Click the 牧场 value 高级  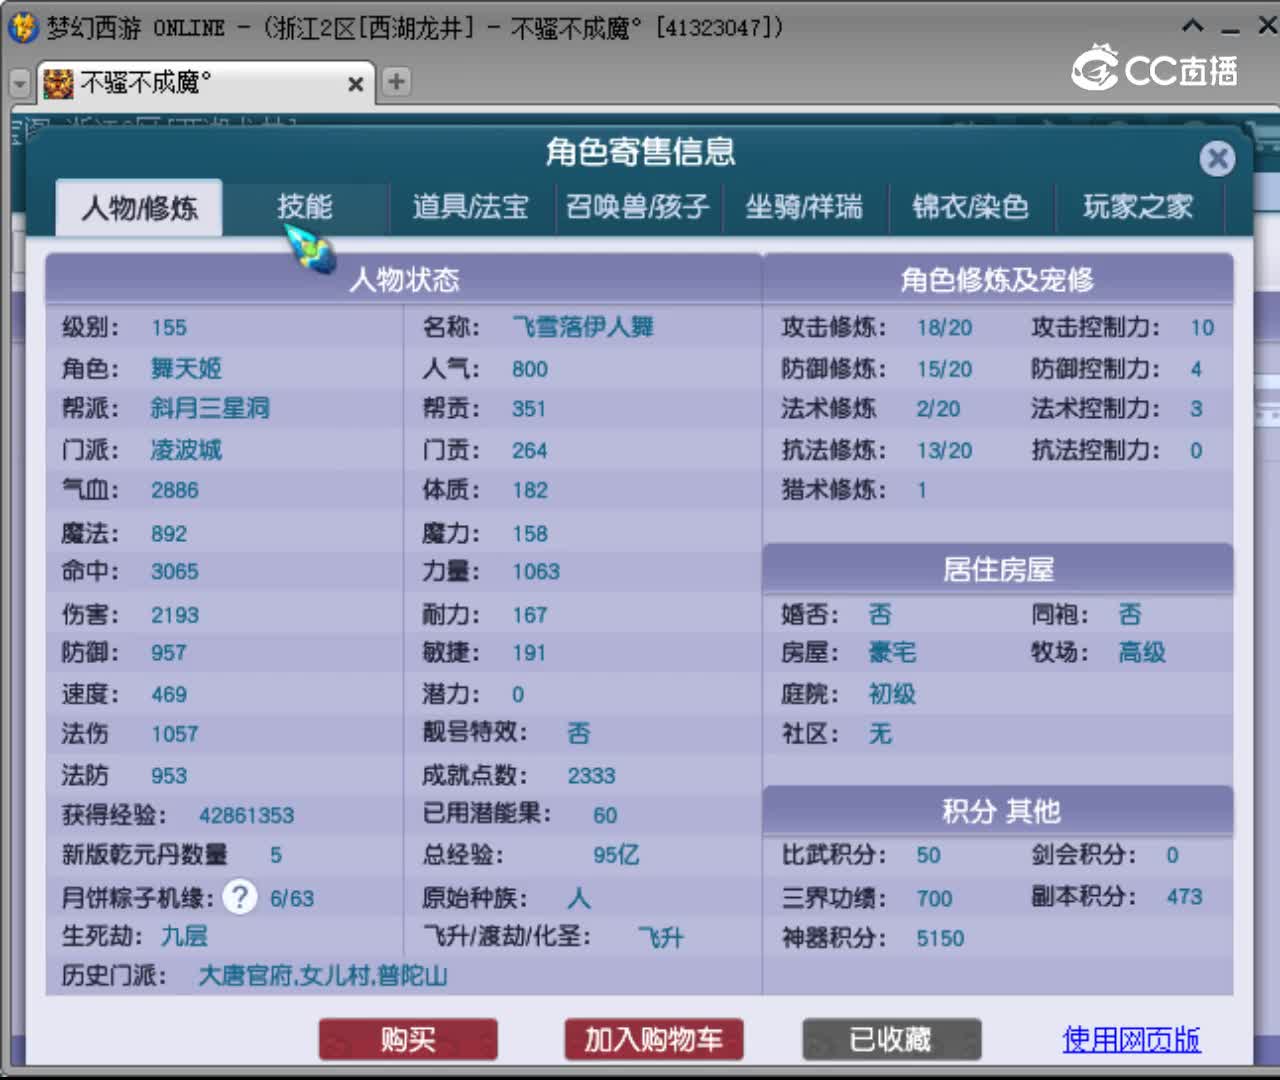tap(1142, 653)
